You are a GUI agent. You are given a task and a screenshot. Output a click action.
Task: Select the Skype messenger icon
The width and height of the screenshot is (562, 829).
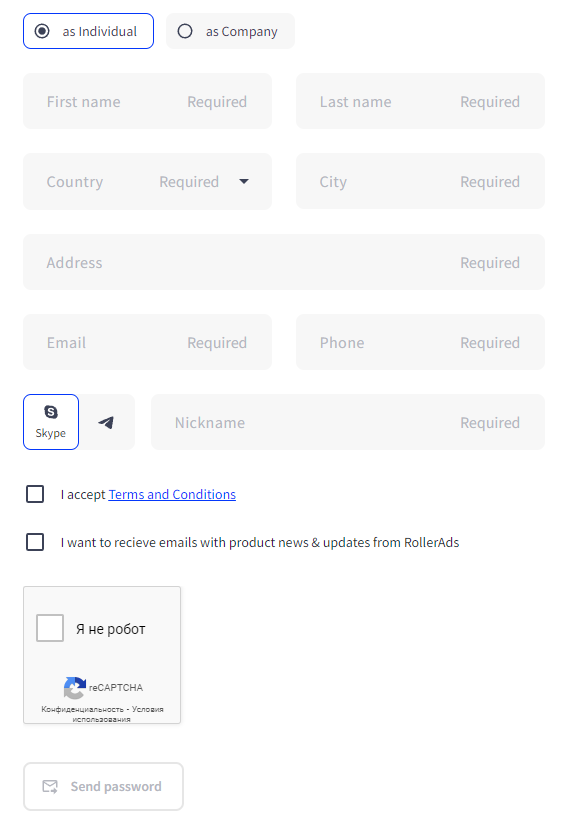coord(51,412)
